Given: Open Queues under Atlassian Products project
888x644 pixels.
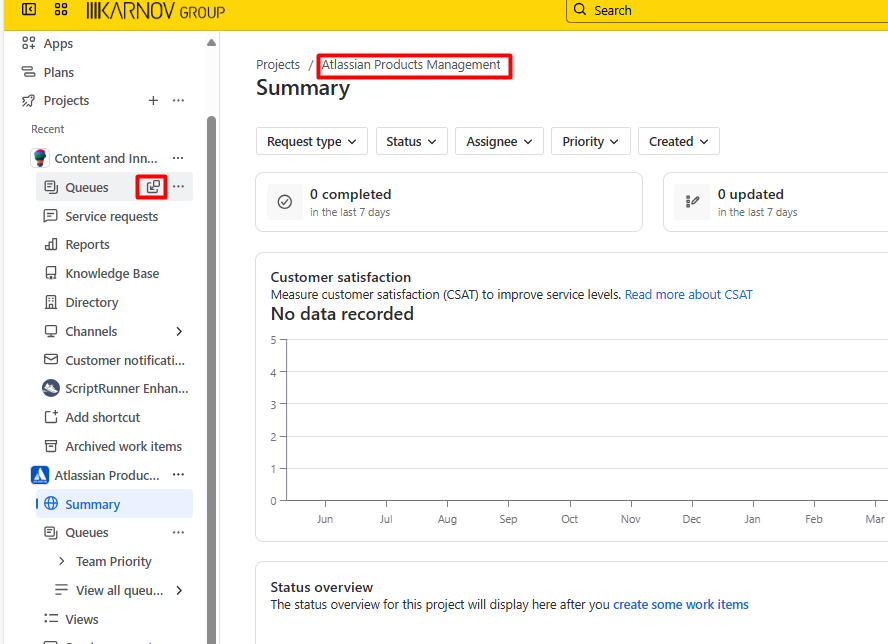Looking at the screenshot, I should point(87,532).
